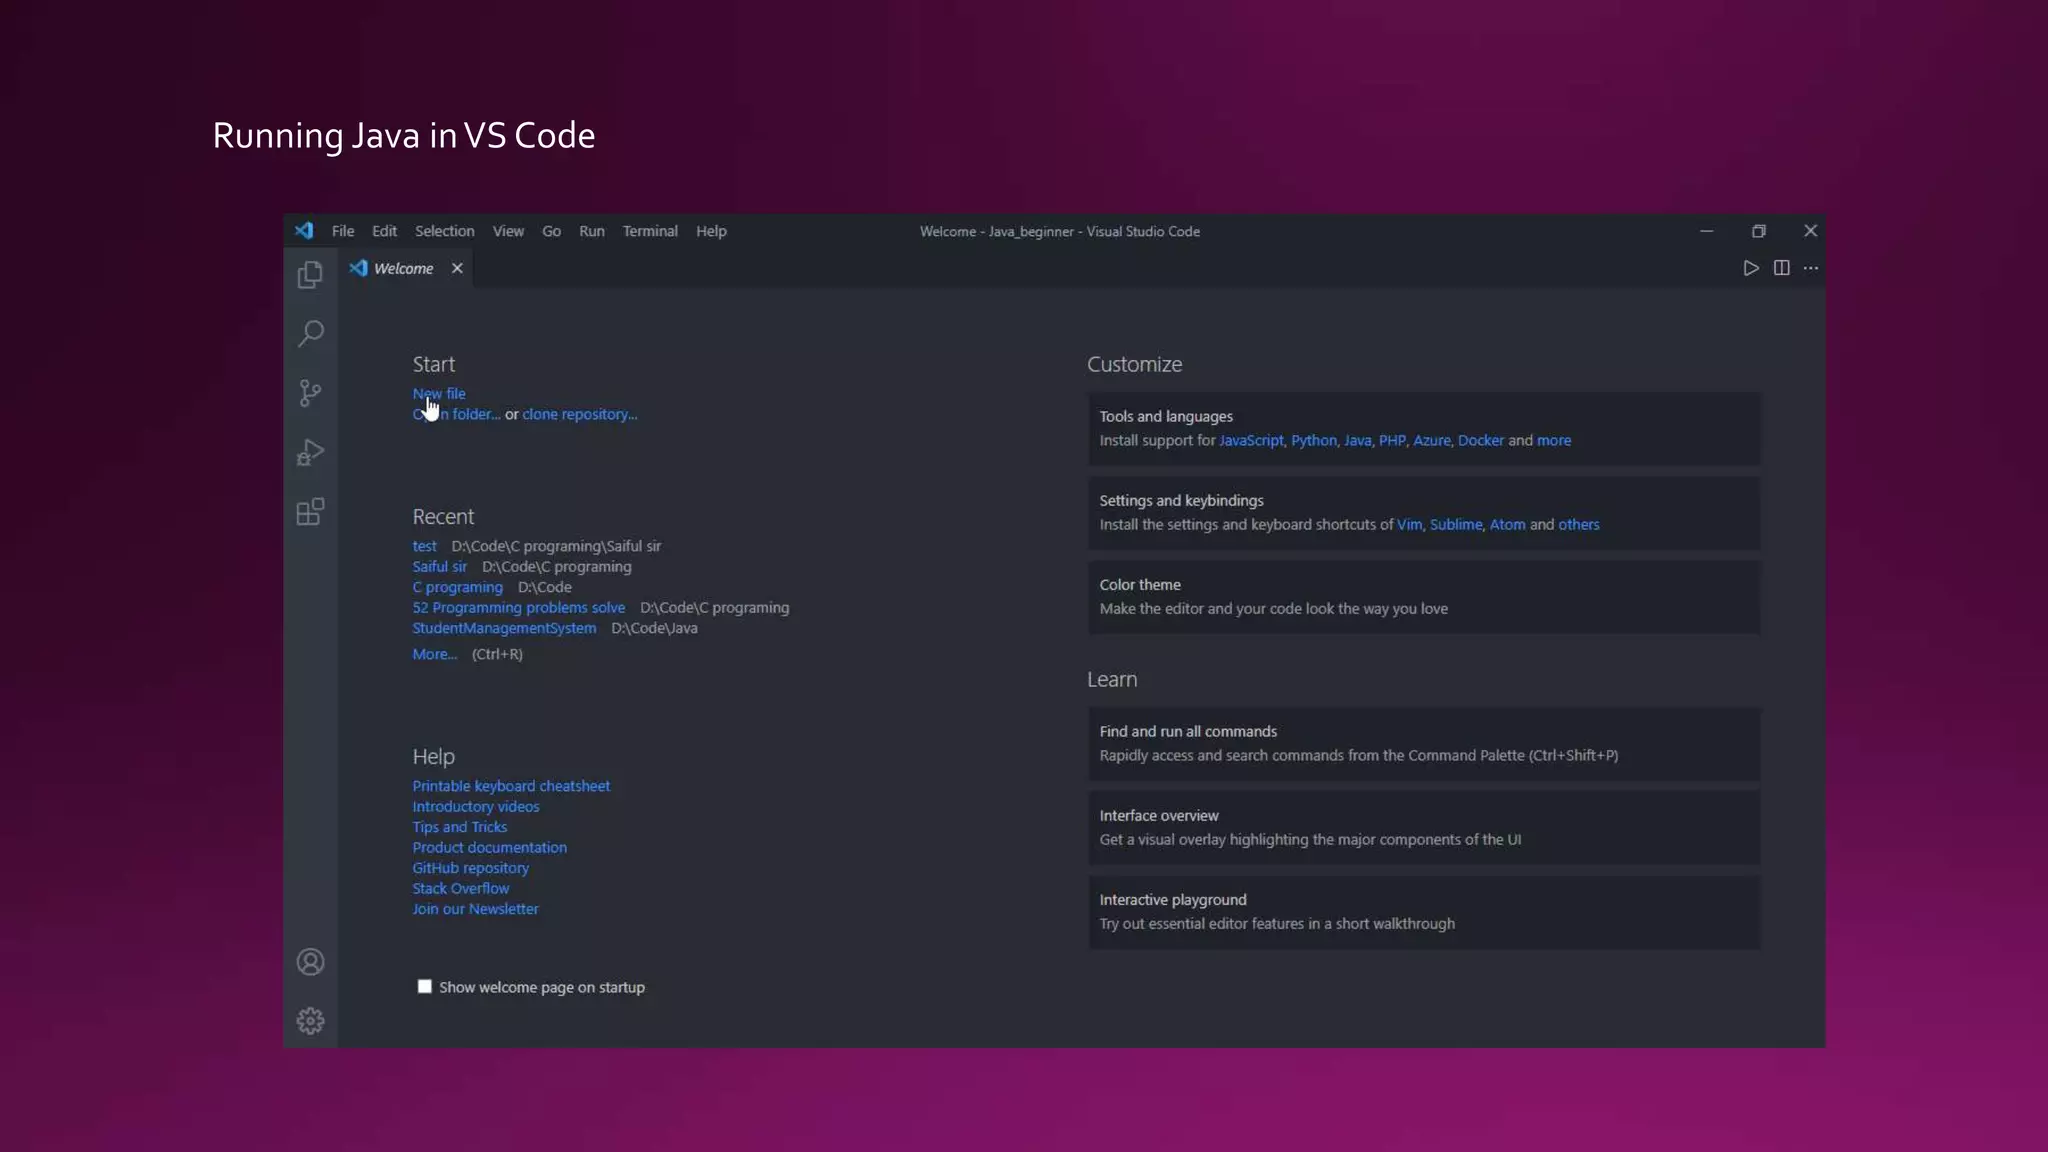2048x1152 pixels.
Task: Install Python support link
Action: (1313, 440)
